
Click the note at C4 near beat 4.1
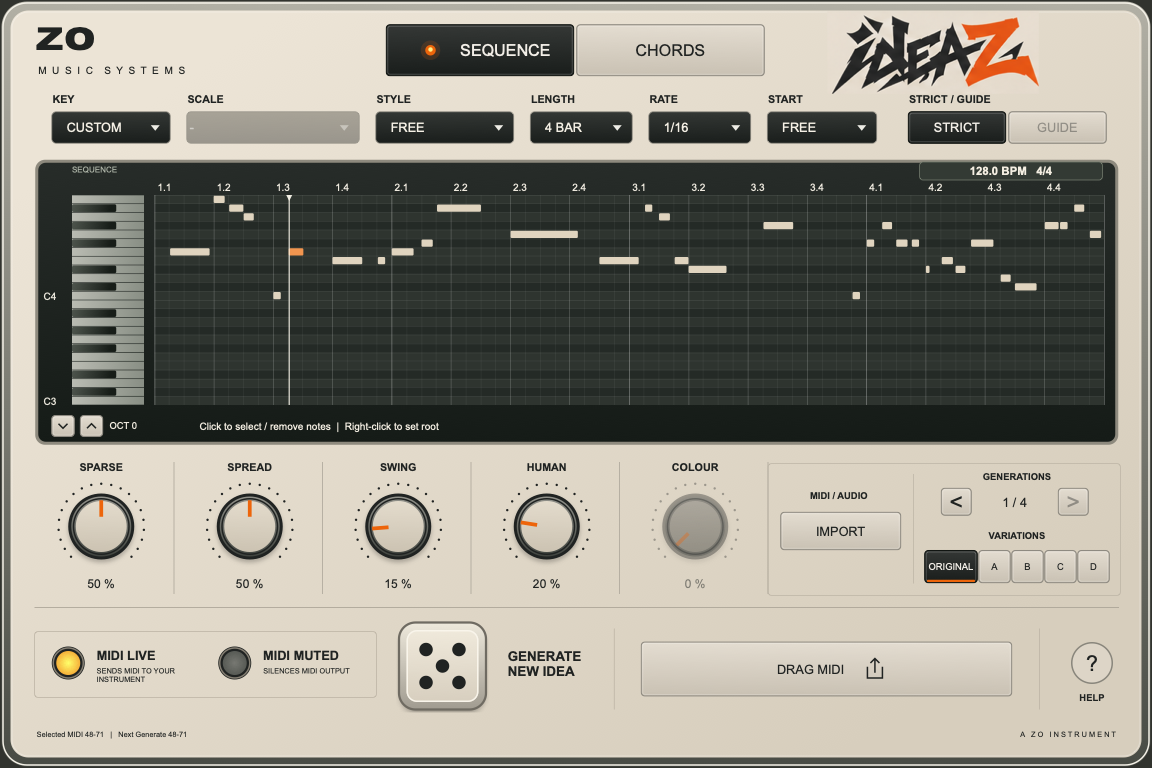tap(856, 295)
